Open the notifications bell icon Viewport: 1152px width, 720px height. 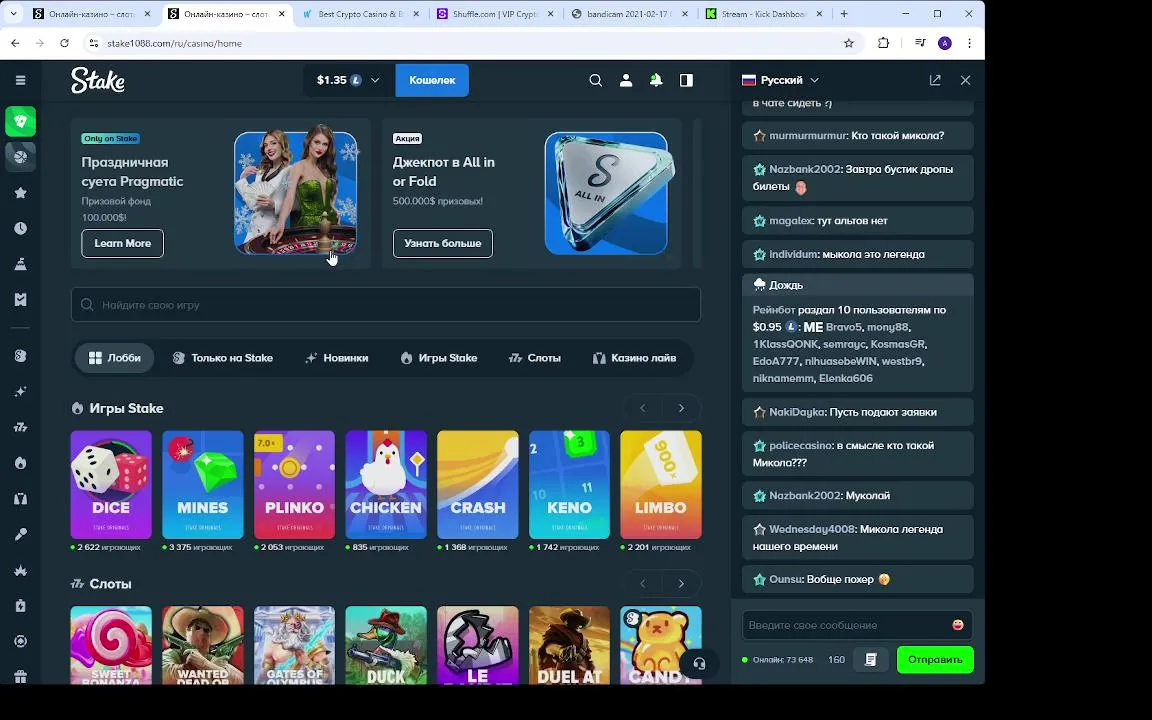(656, 80)
